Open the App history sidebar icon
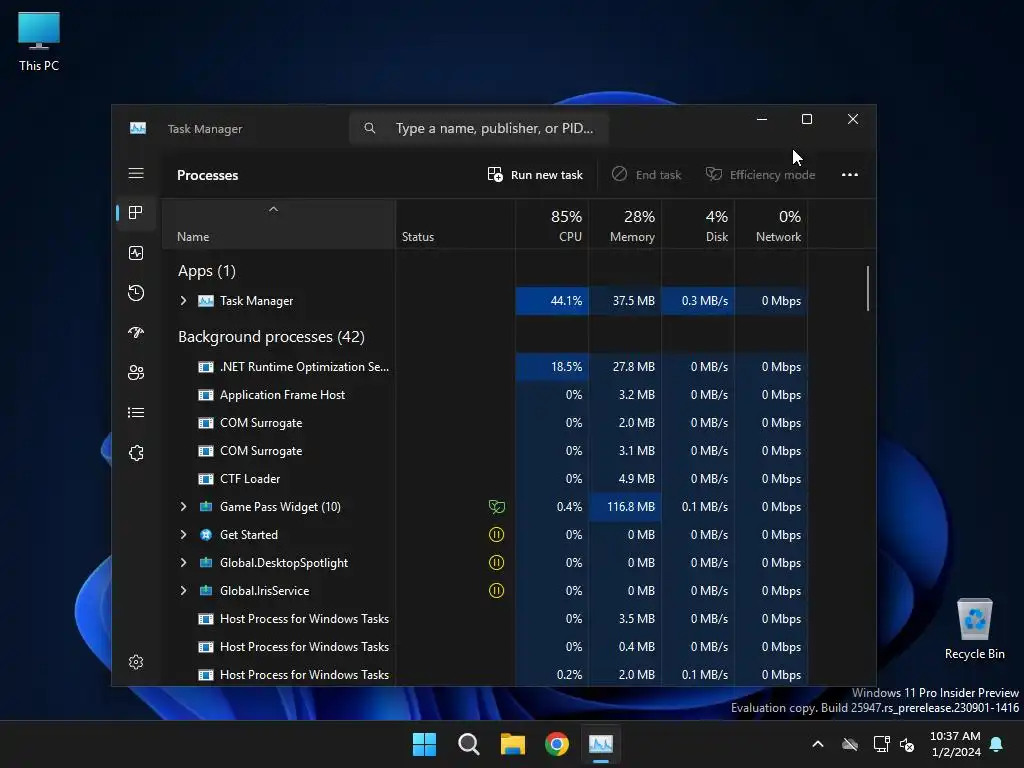This screenshot has height=768, width=1024. 136,293
